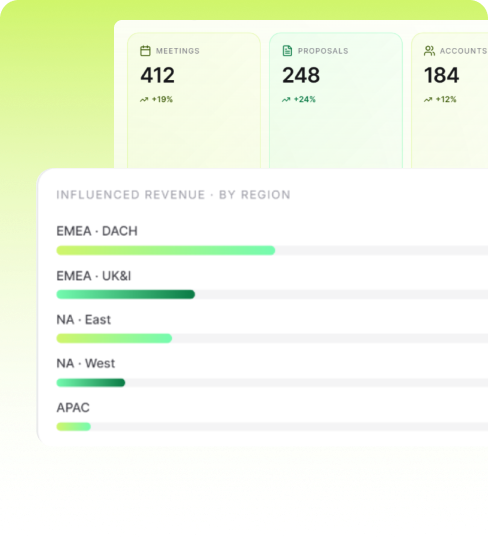Click the trend arrow next to +24%
The height and width of the screenshot is (542, 488).
tap(286, 100)
